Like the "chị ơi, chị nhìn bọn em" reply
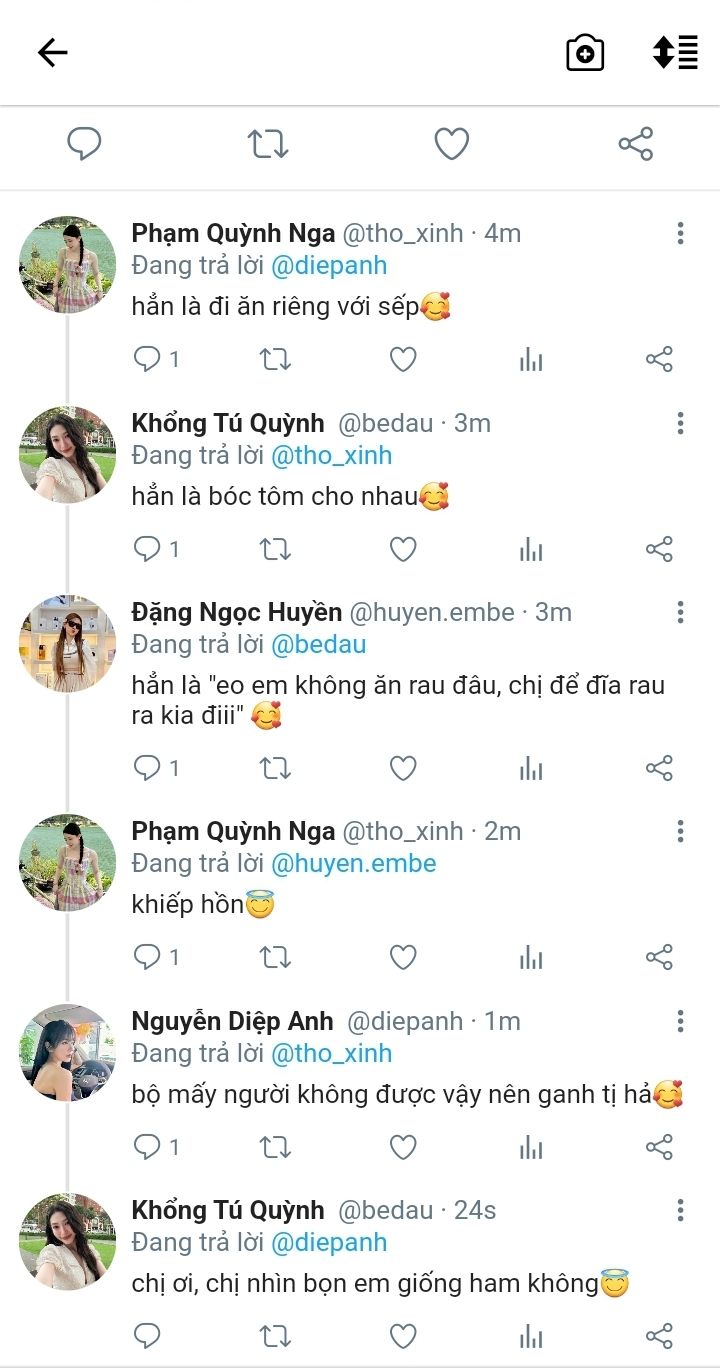 point(403,1336)
